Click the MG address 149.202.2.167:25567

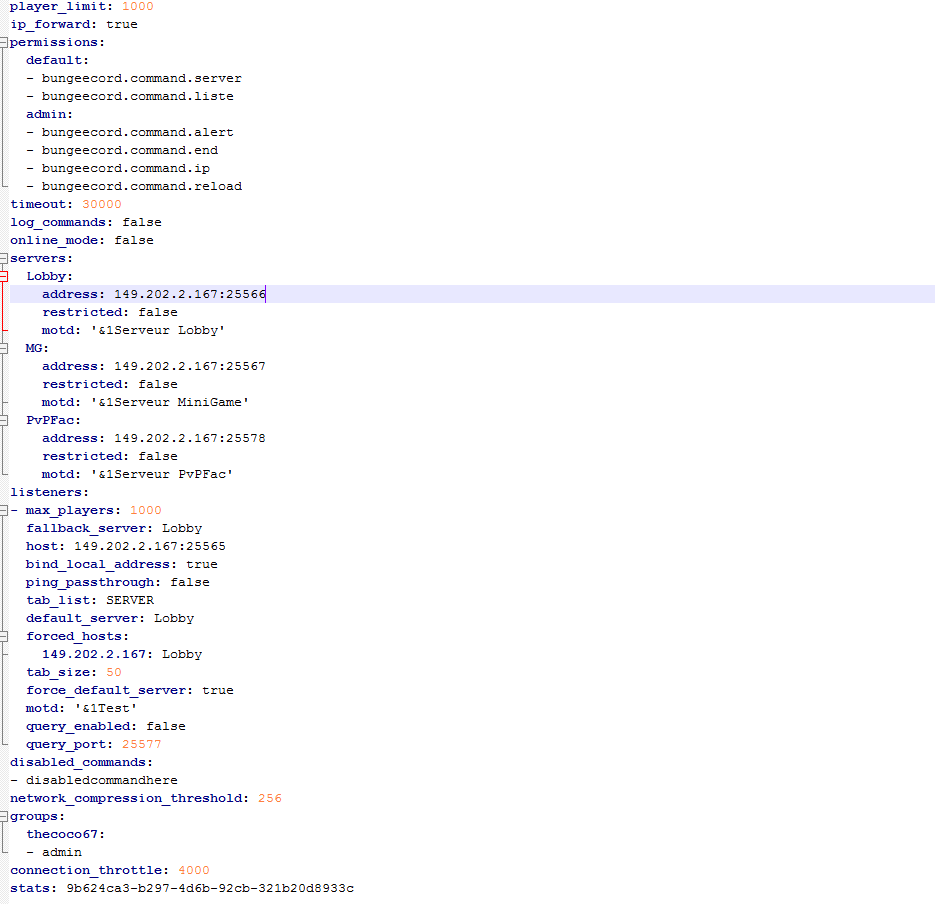point(190,366)
